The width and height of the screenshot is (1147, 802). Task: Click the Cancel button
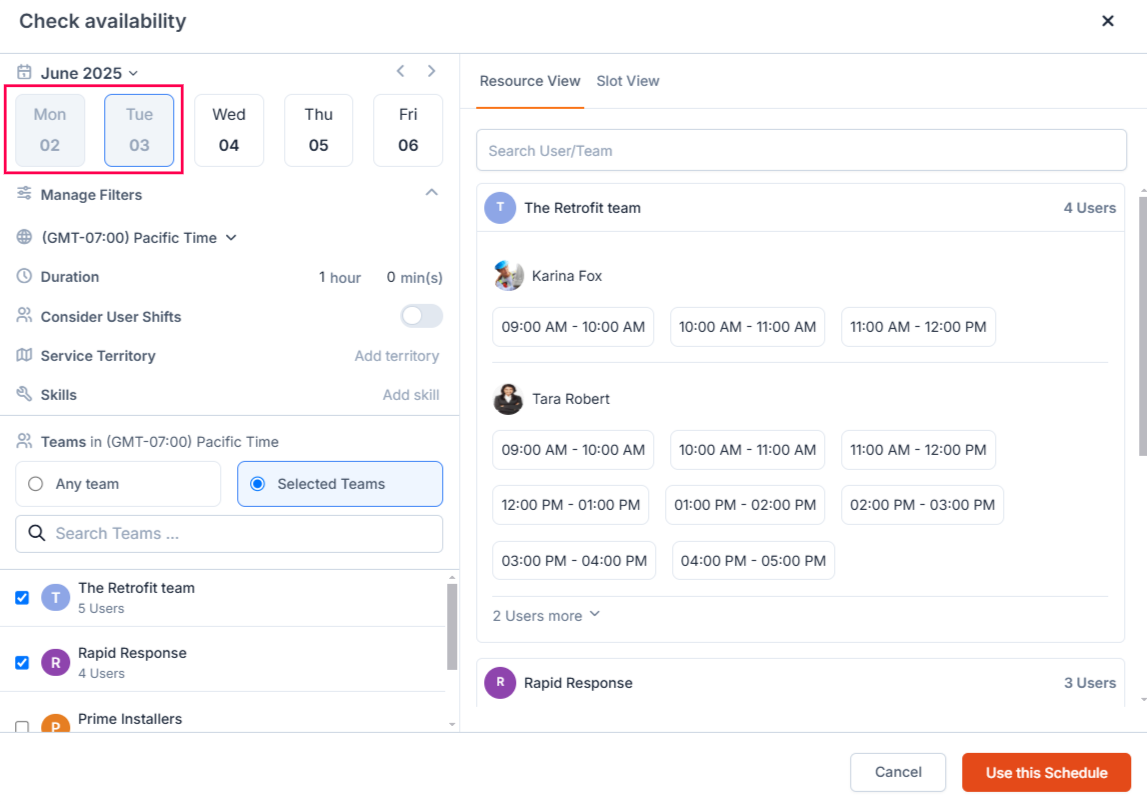pyautogui.click(x=898, y=772)
